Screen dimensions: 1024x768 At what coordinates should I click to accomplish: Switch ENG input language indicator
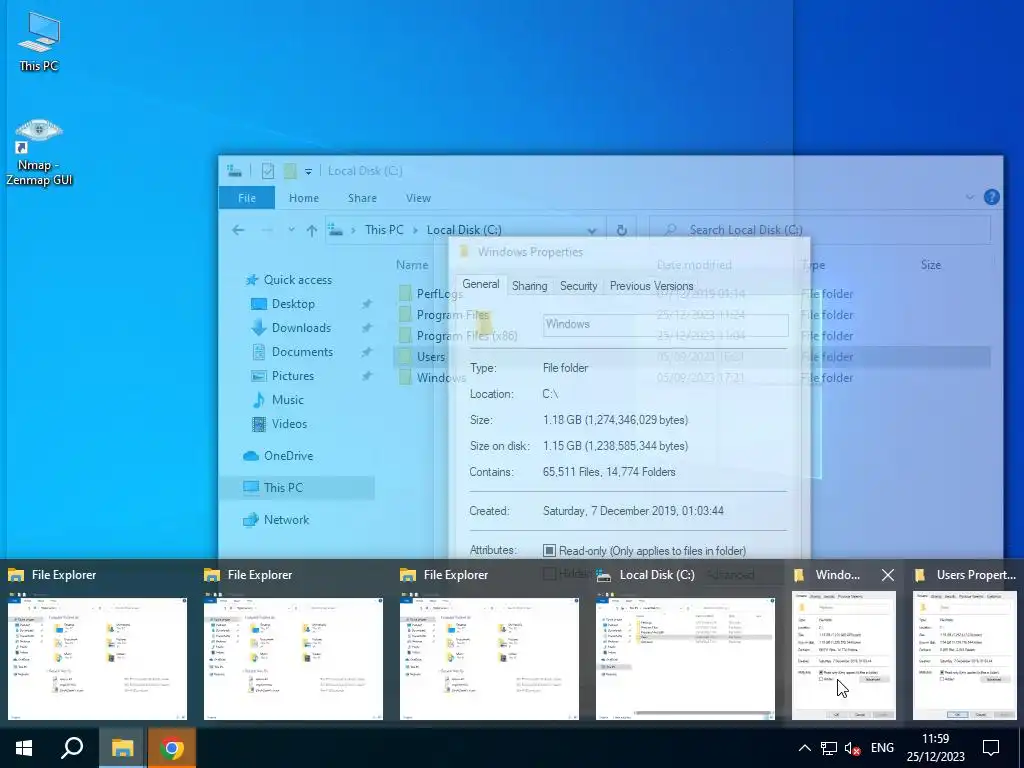tap(882, 748)
